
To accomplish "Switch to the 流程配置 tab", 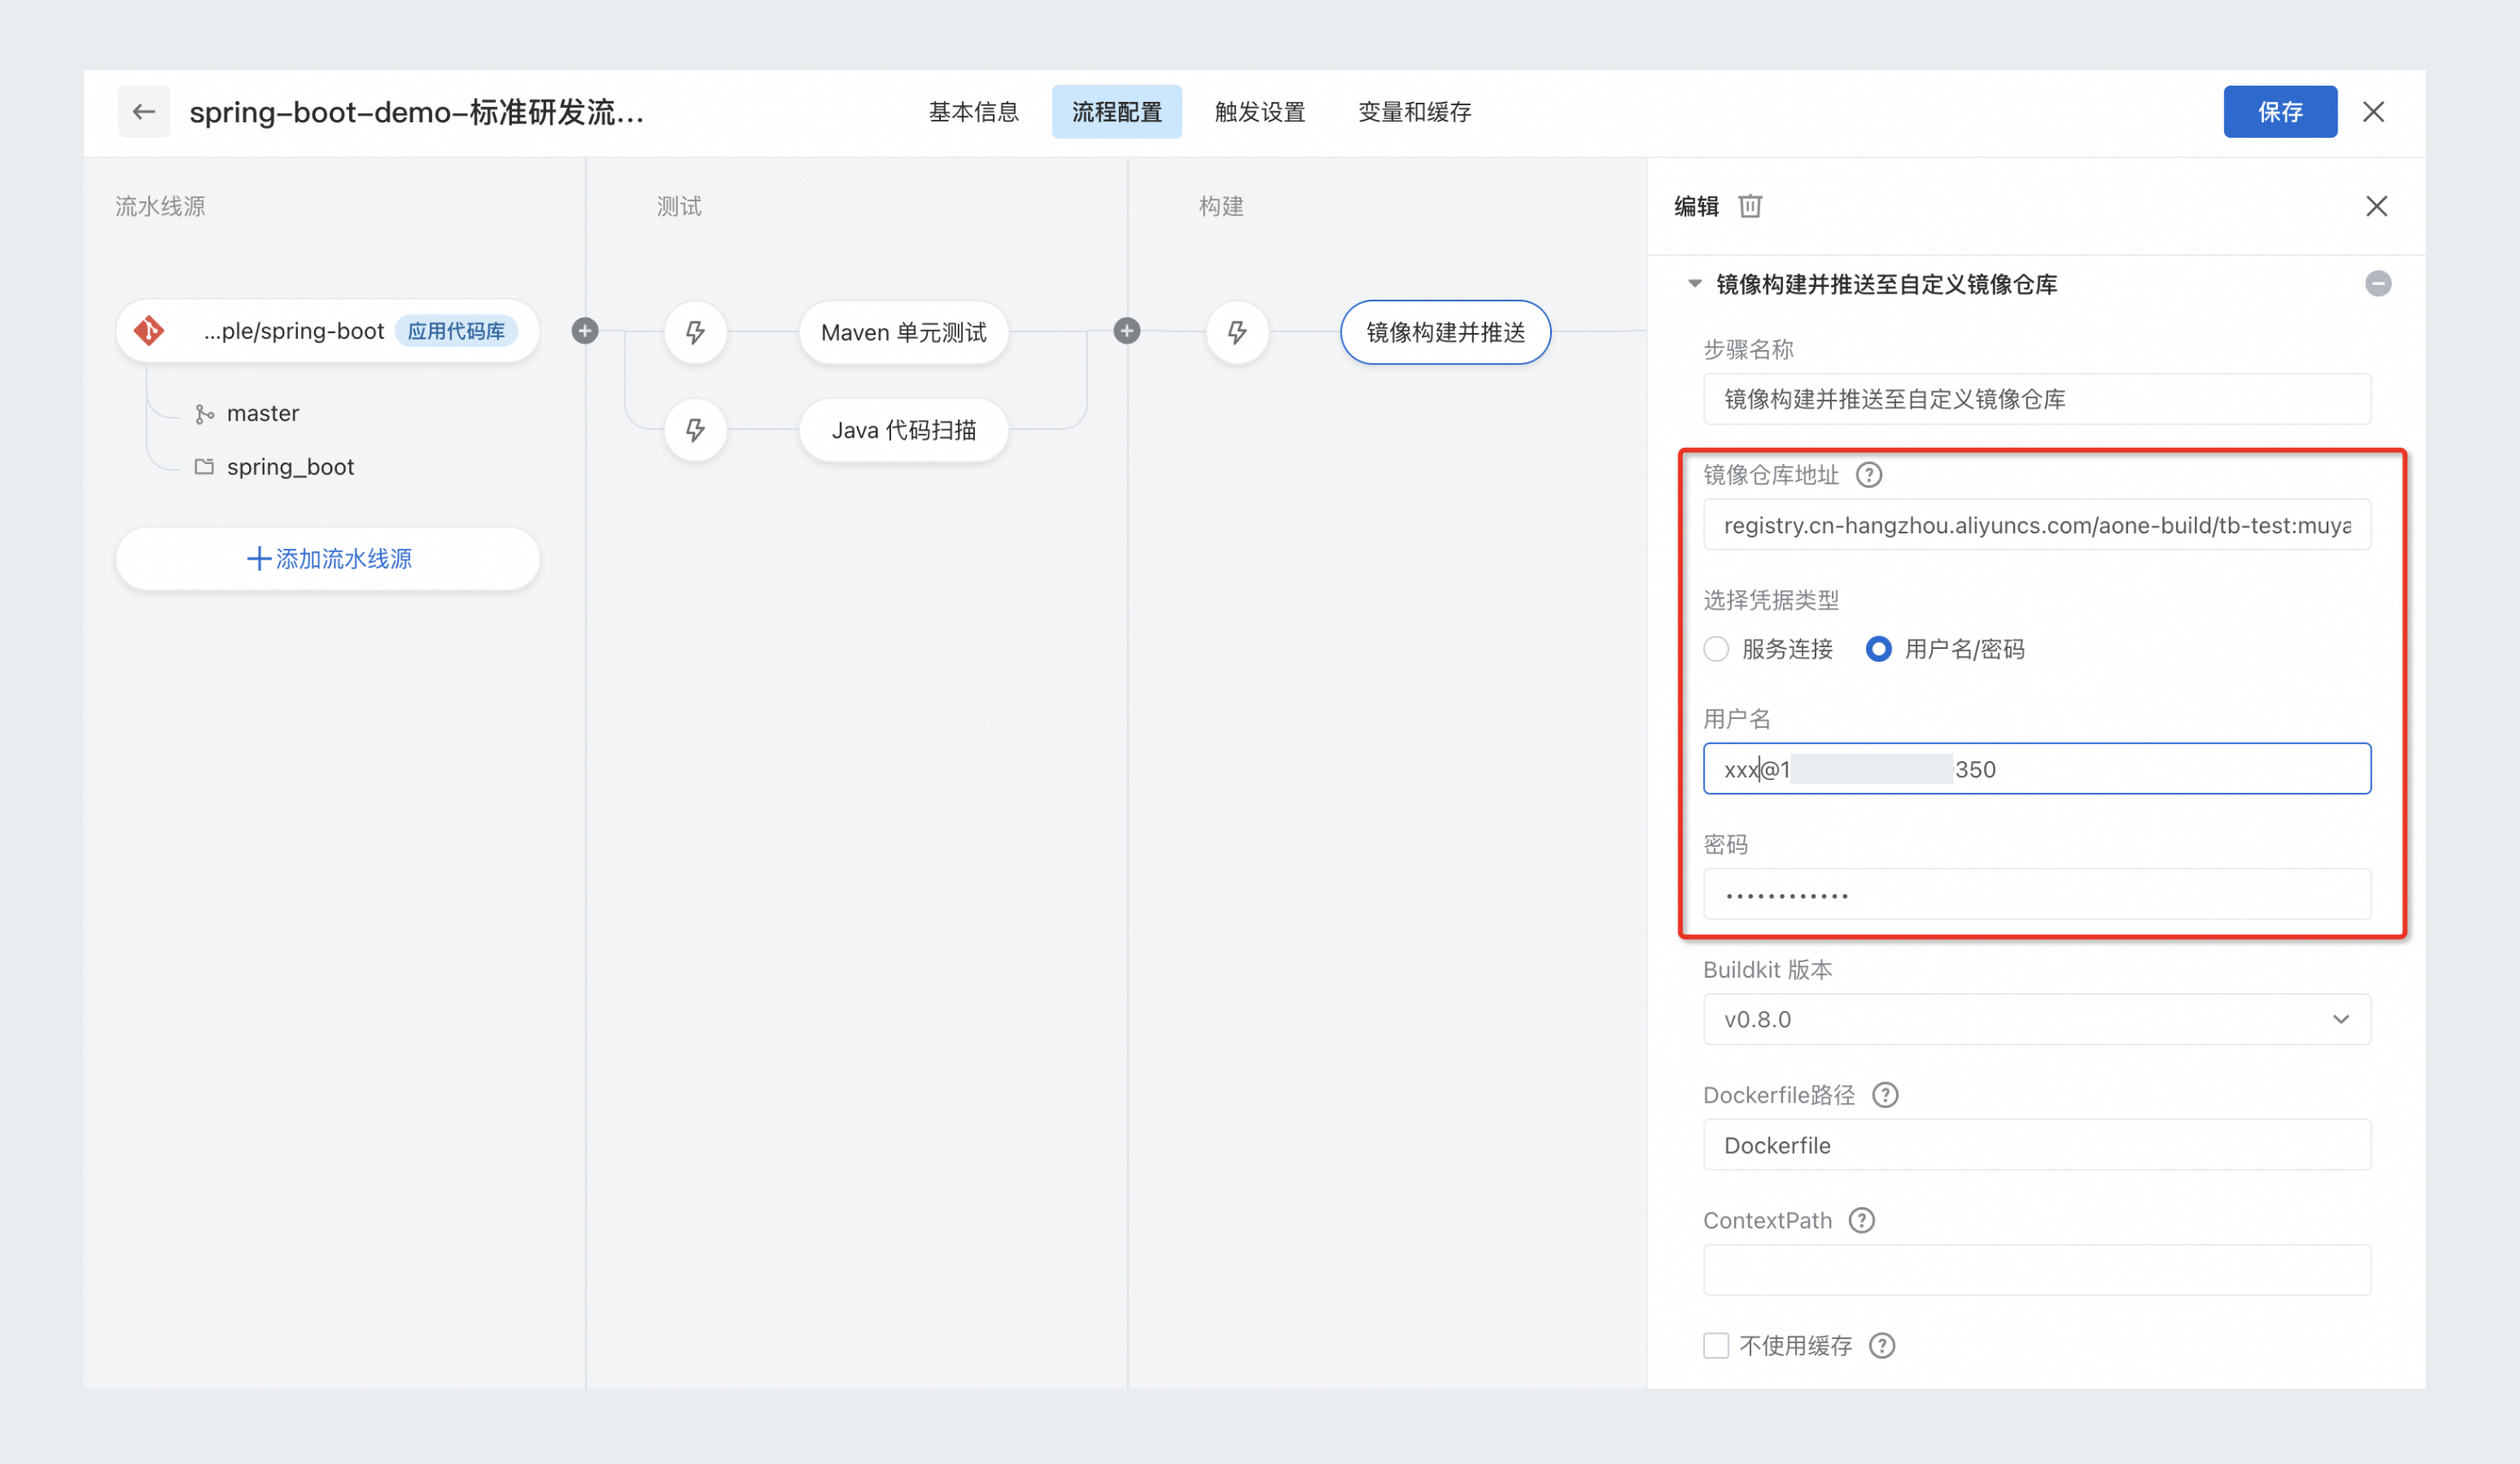I will click(1116, 112).
